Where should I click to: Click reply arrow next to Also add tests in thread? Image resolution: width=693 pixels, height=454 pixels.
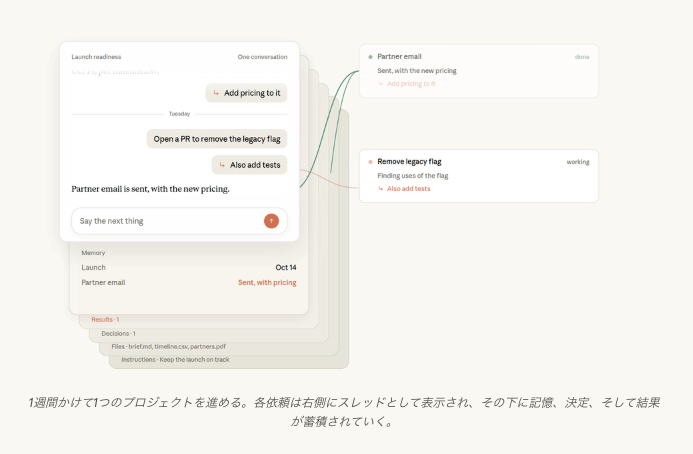point(381,189)
